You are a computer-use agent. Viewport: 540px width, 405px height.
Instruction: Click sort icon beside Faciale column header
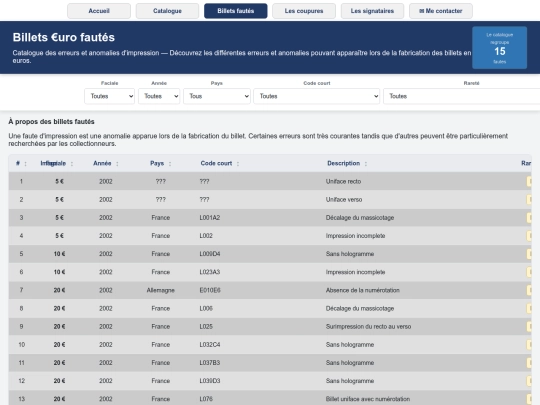coord(72,164)
